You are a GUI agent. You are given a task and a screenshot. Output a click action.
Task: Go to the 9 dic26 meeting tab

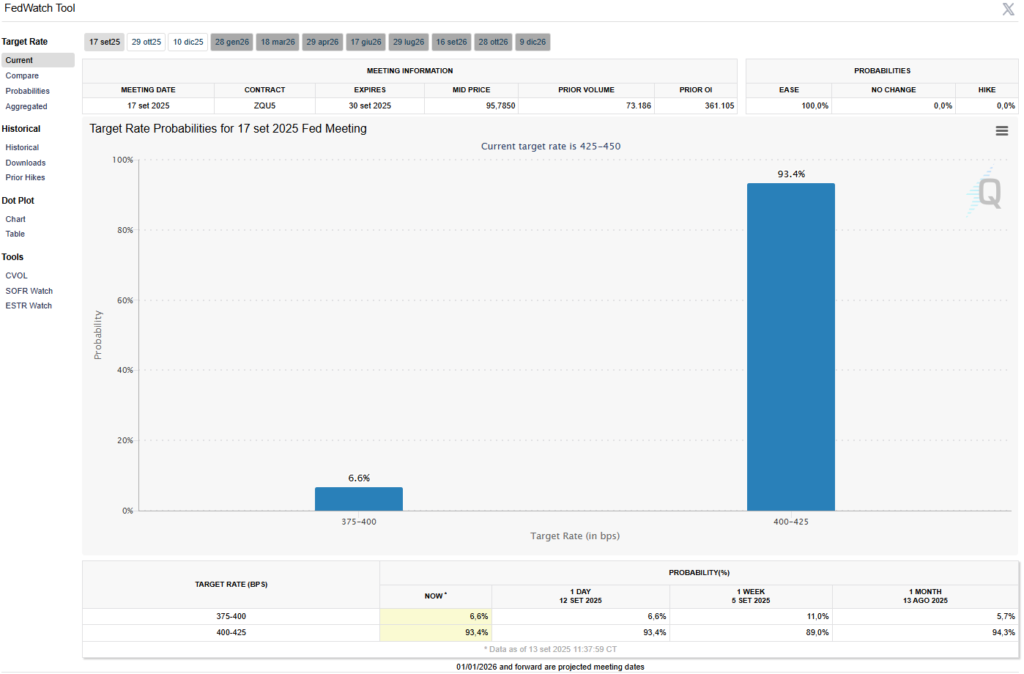(533, 42)
